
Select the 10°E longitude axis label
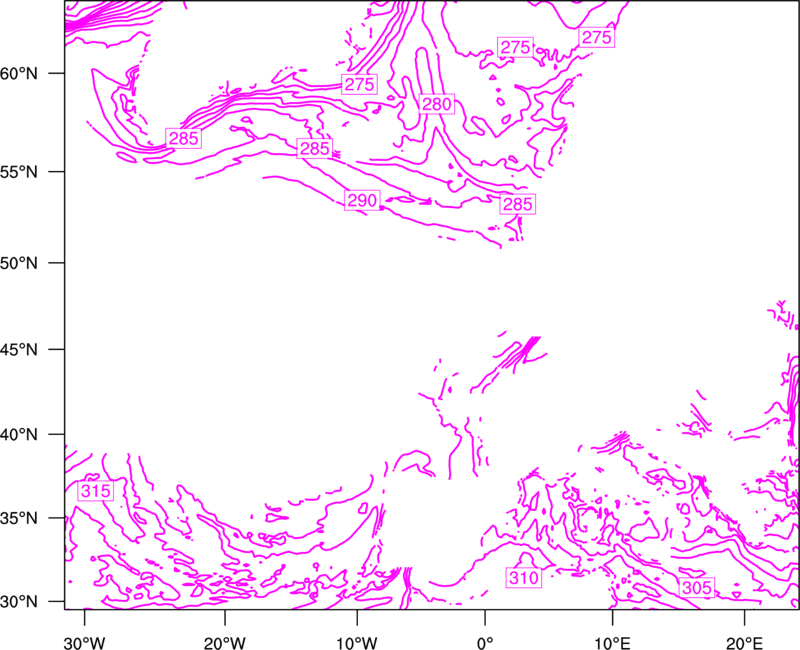click(x=612, y=643)
